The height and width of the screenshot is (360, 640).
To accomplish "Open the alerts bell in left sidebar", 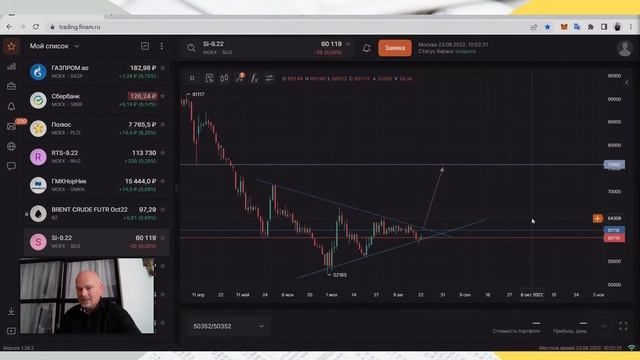I will [x=11, y=107].
